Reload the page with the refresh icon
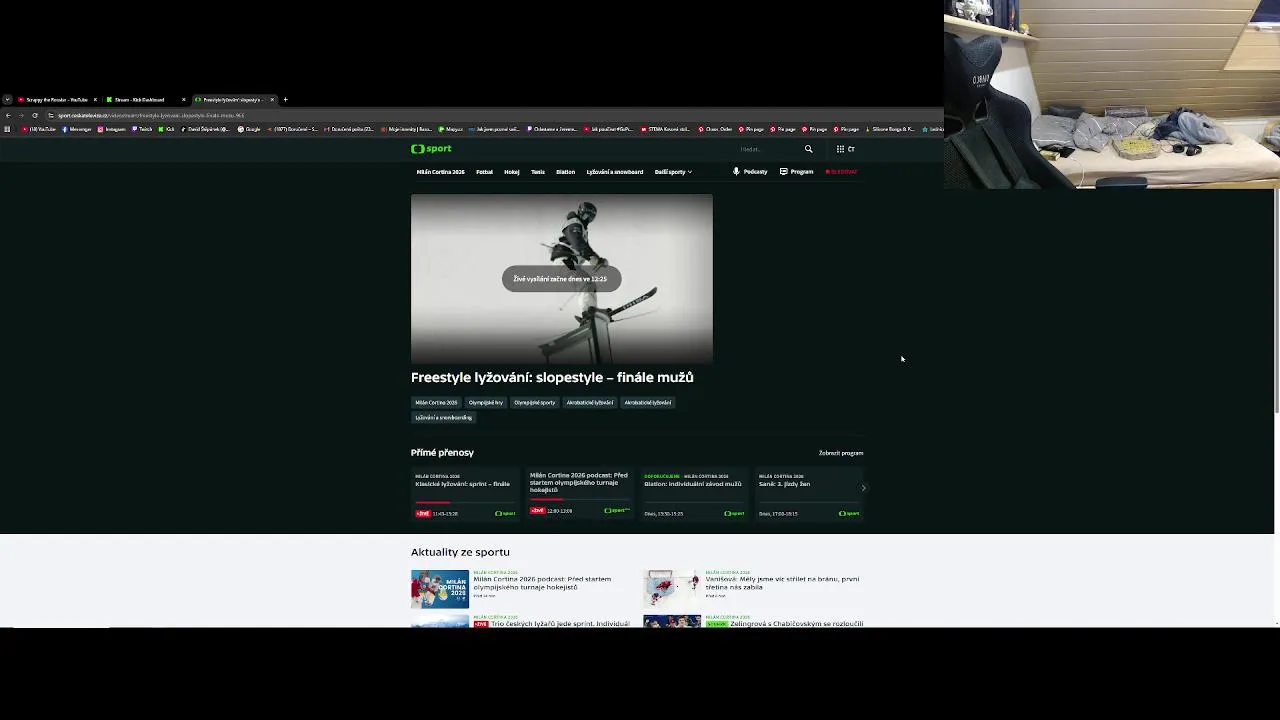The image size is (1280, 720). [x=35, y=115]
